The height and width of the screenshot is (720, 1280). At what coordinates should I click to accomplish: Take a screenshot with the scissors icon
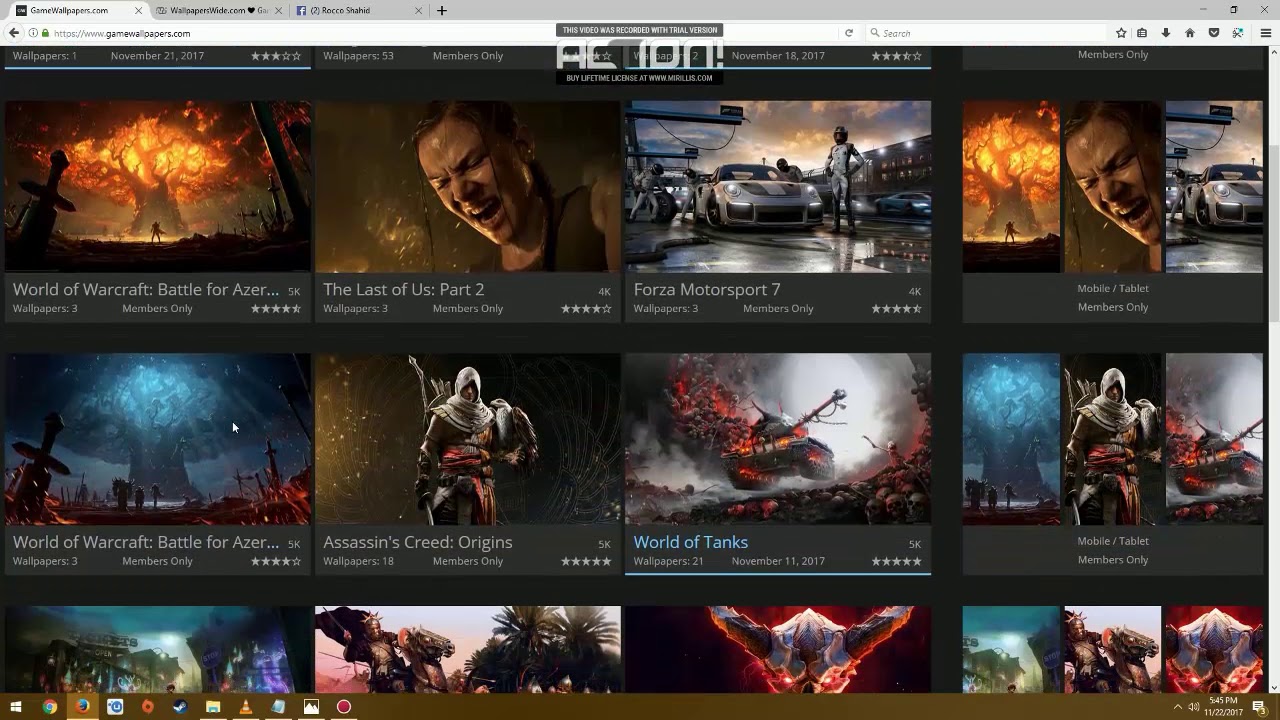point(1238,33)
